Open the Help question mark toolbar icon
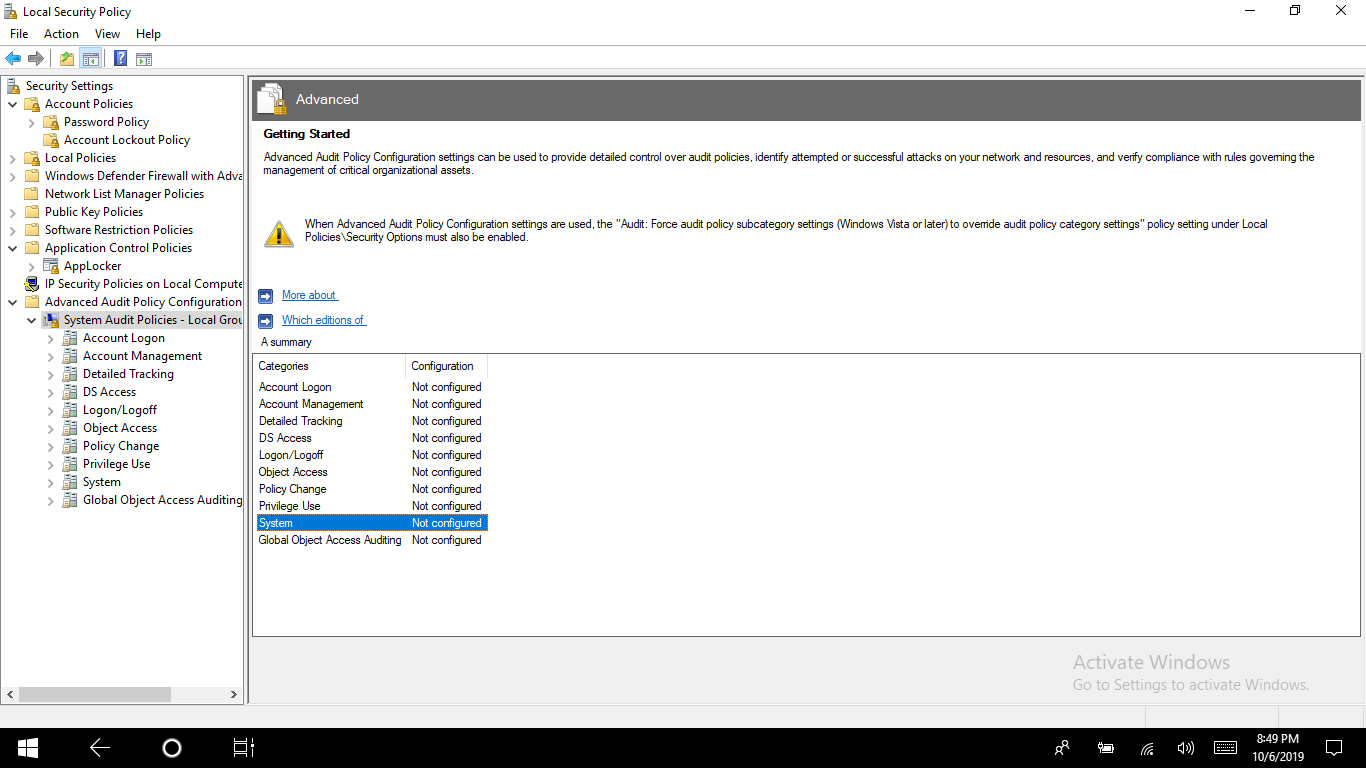 [120, 59]
